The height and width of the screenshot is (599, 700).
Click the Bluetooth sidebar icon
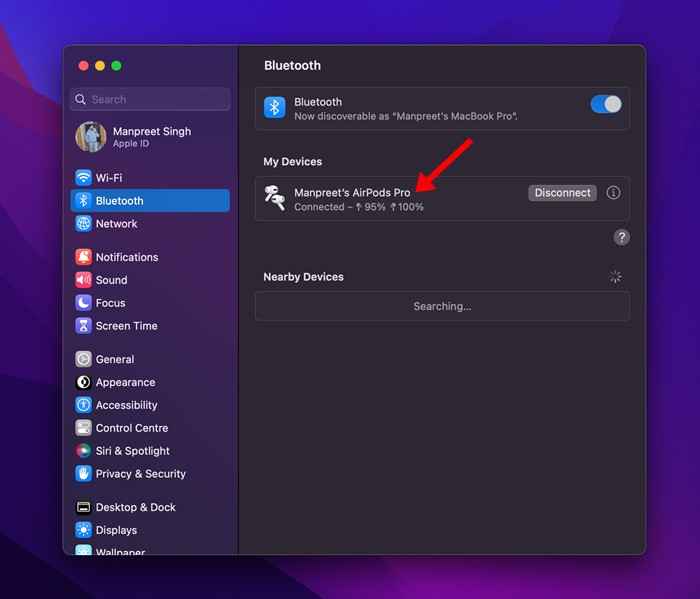pyautogui.click(x=83, y=200)
